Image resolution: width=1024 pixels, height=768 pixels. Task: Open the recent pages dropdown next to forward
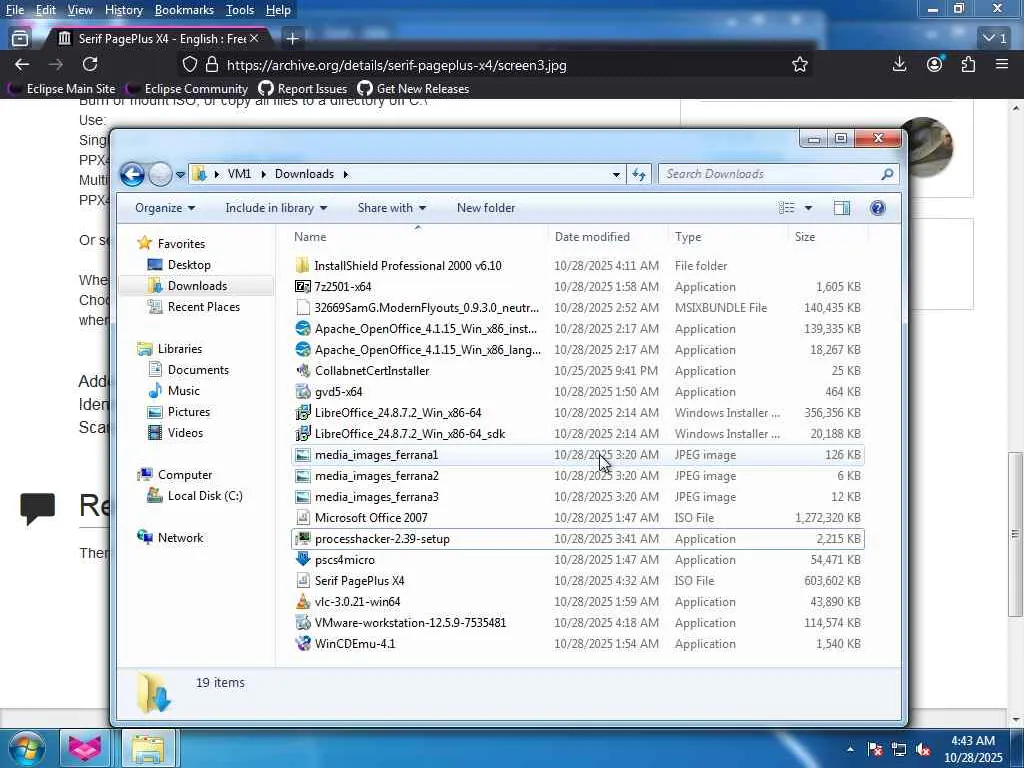(180, 174)
